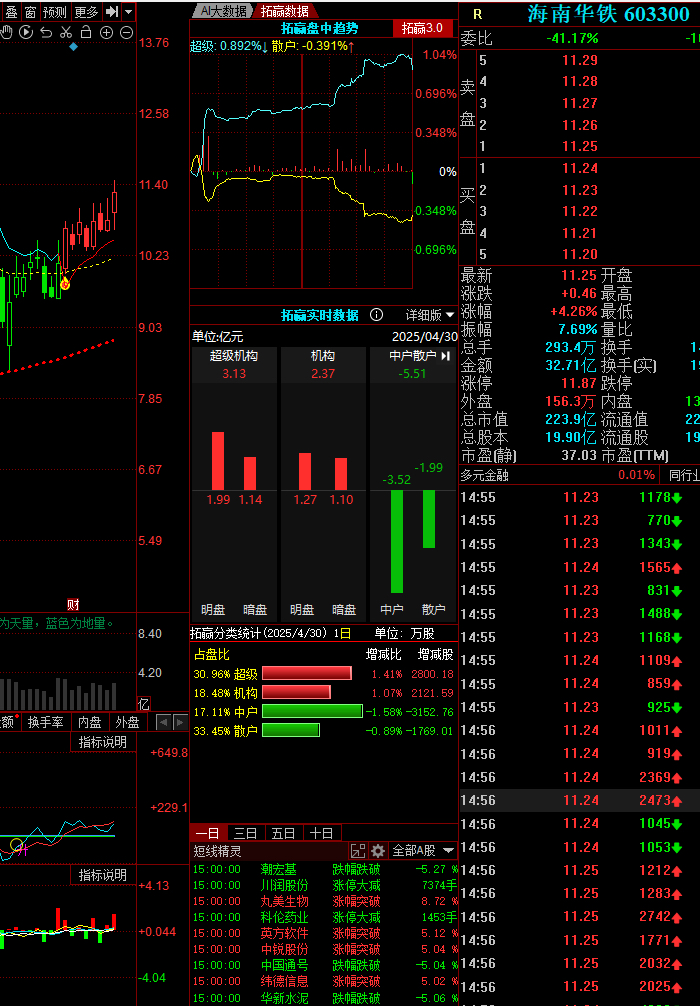The height and width of the screenshot is (1006, 700).
Task: Click the 超级机构 3.13 column header
Action: tap(234, 364)
